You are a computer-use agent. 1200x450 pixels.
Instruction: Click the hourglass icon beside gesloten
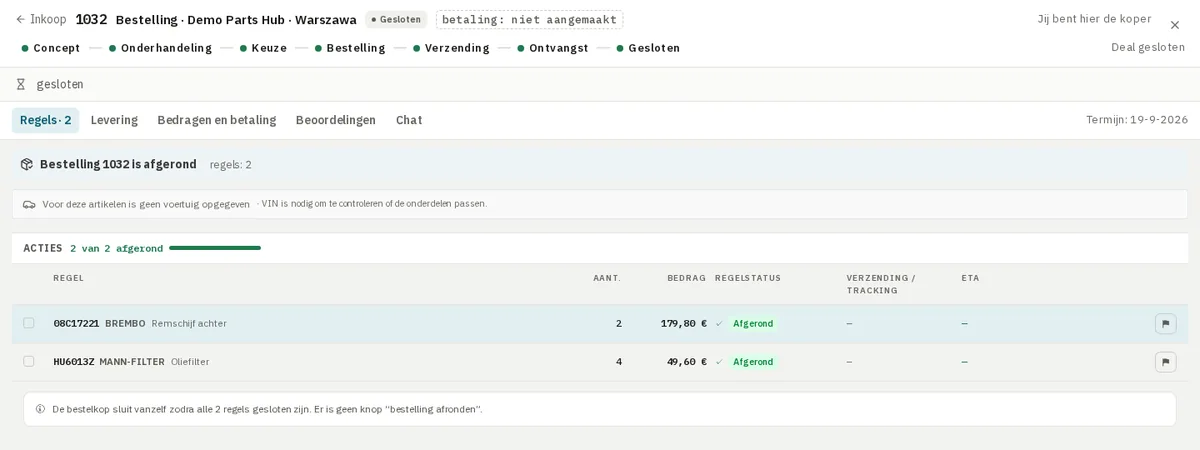21,84
